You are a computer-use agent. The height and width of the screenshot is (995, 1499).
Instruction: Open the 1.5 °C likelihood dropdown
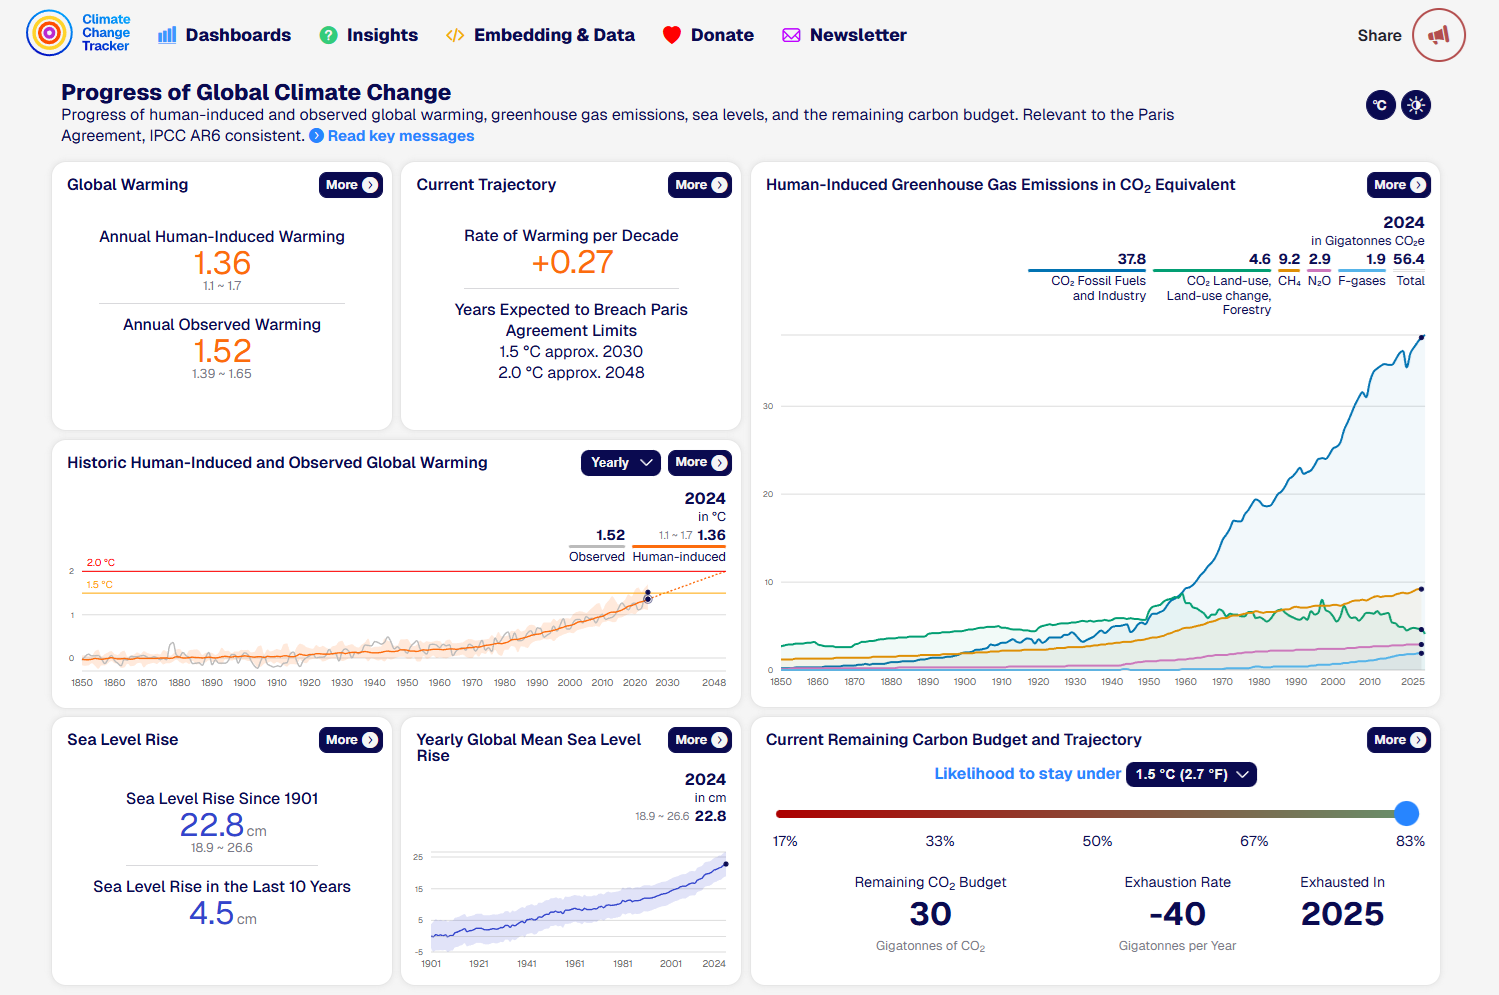tap(1191, 773)
